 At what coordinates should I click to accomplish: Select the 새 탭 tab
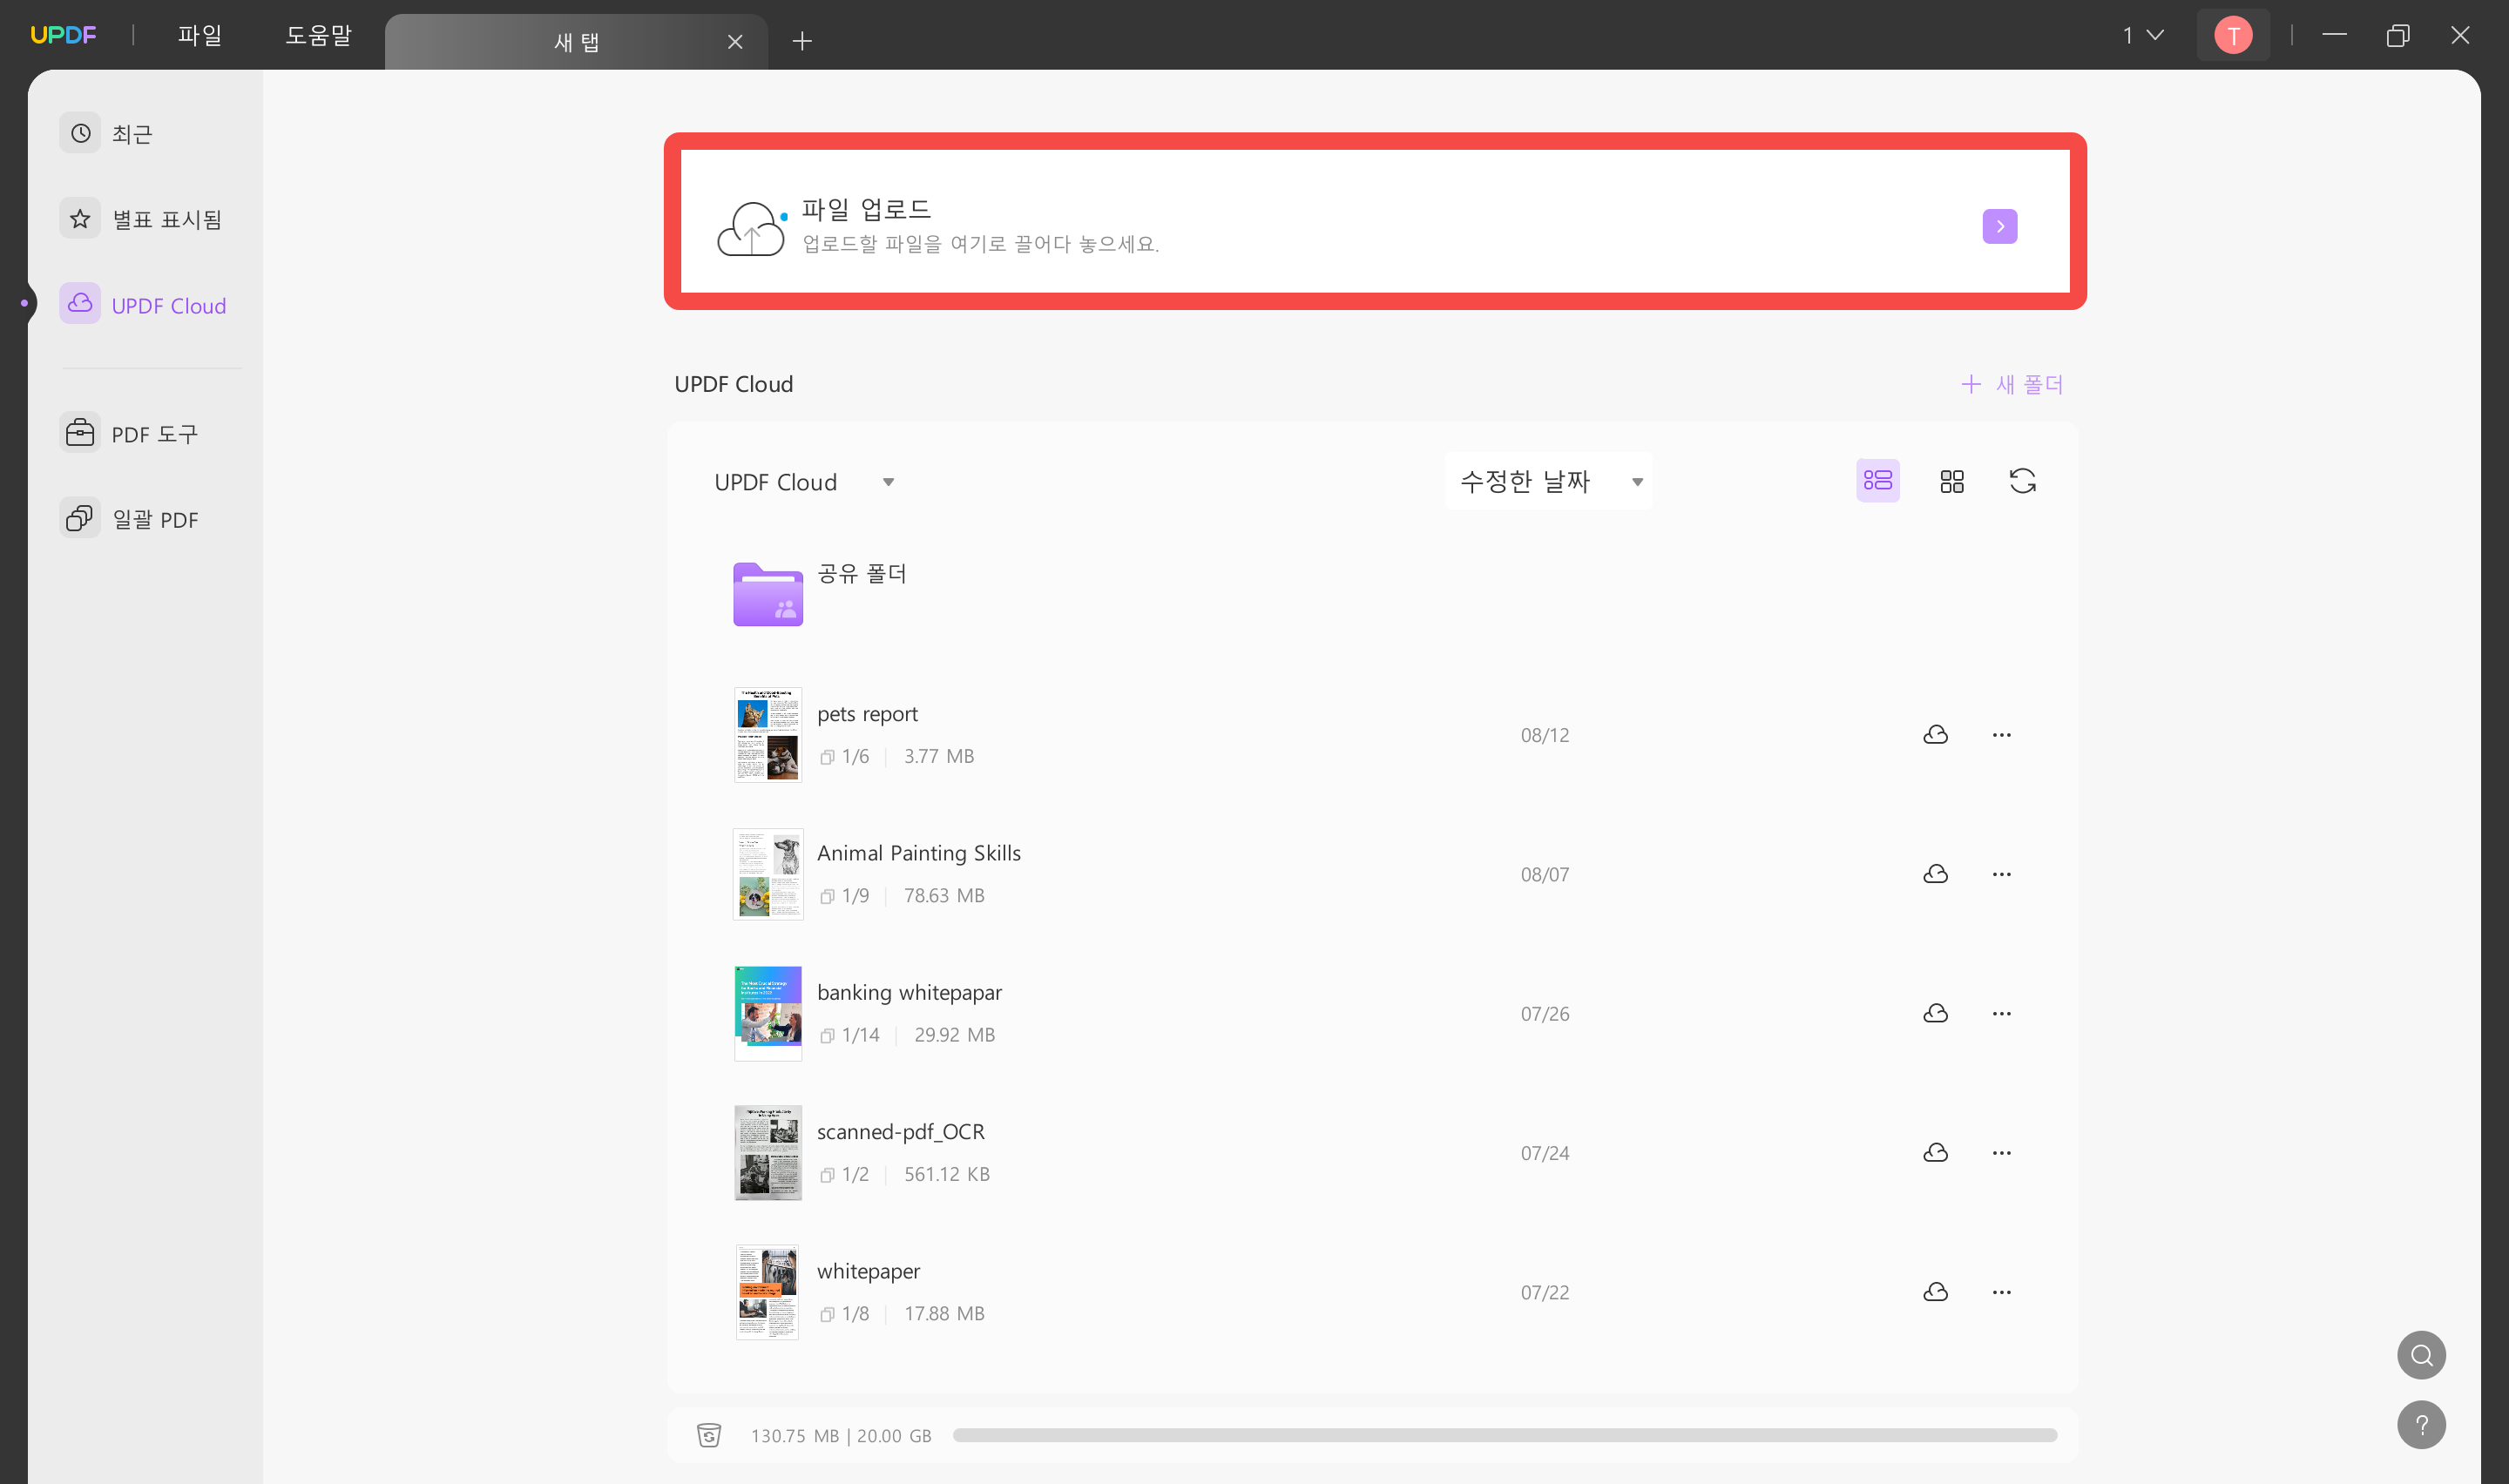point(576,42)
